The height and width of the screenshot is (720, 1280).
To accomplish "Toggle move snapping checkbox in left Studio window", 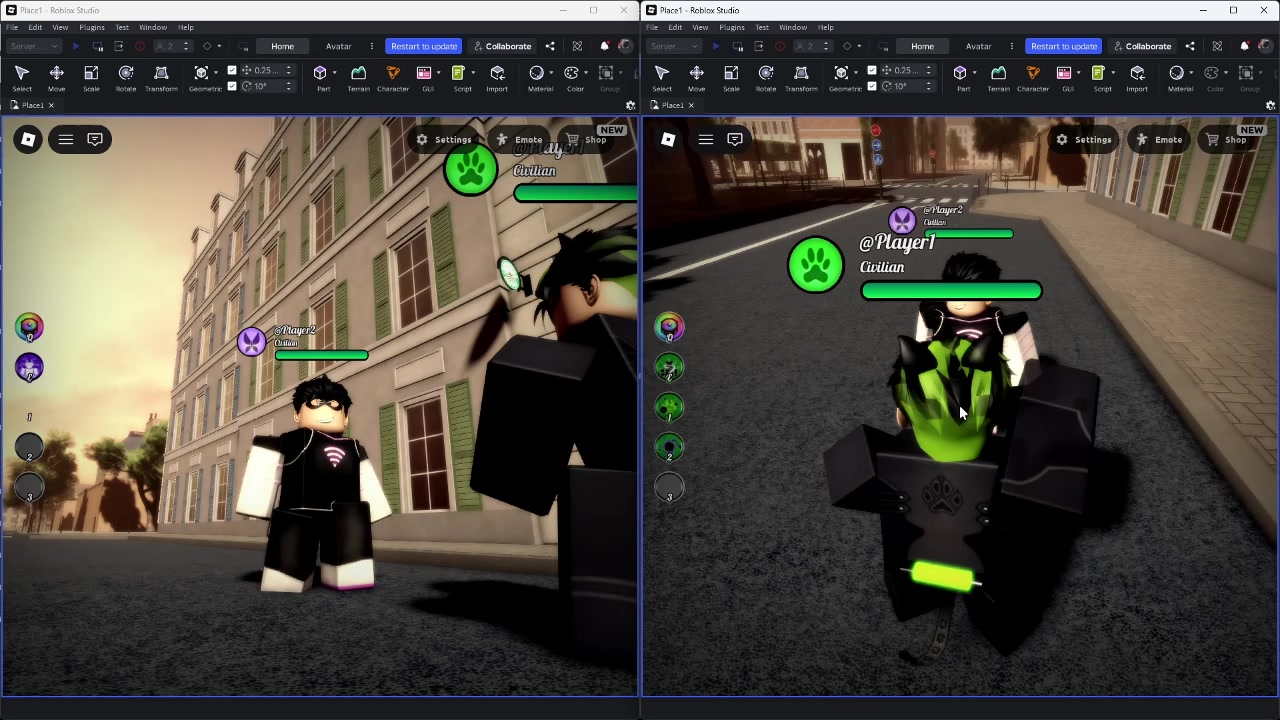I will pos(232,71).
